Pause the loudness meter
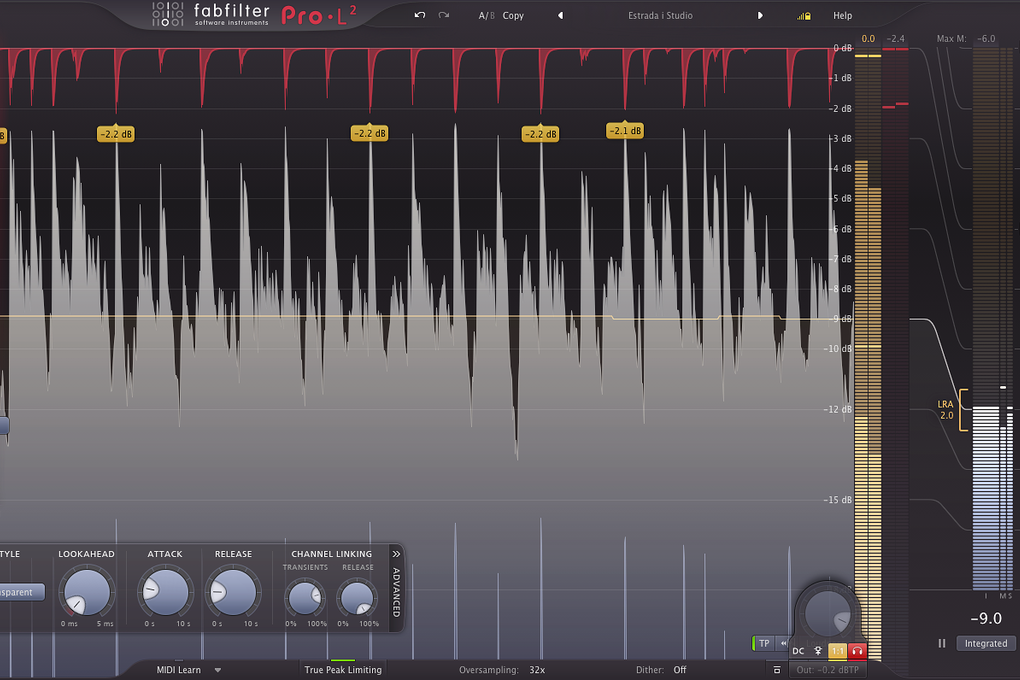 [x=941, y=643]
